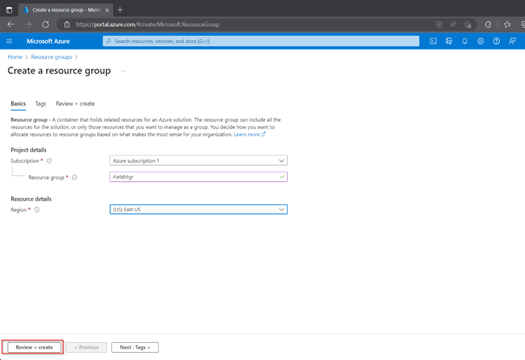This screenshot has height=360, width=525.
Task: Switch to the Review + create tab
Action: [x=75, y=104]
